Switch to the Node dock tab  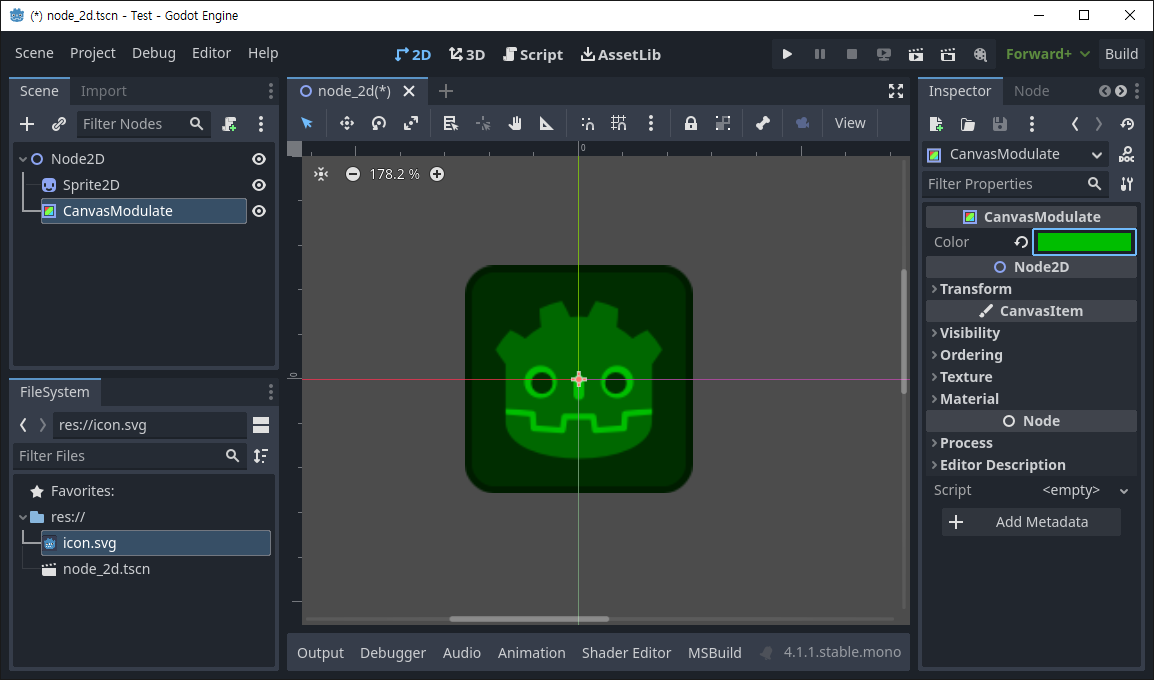coord(1031,91)
